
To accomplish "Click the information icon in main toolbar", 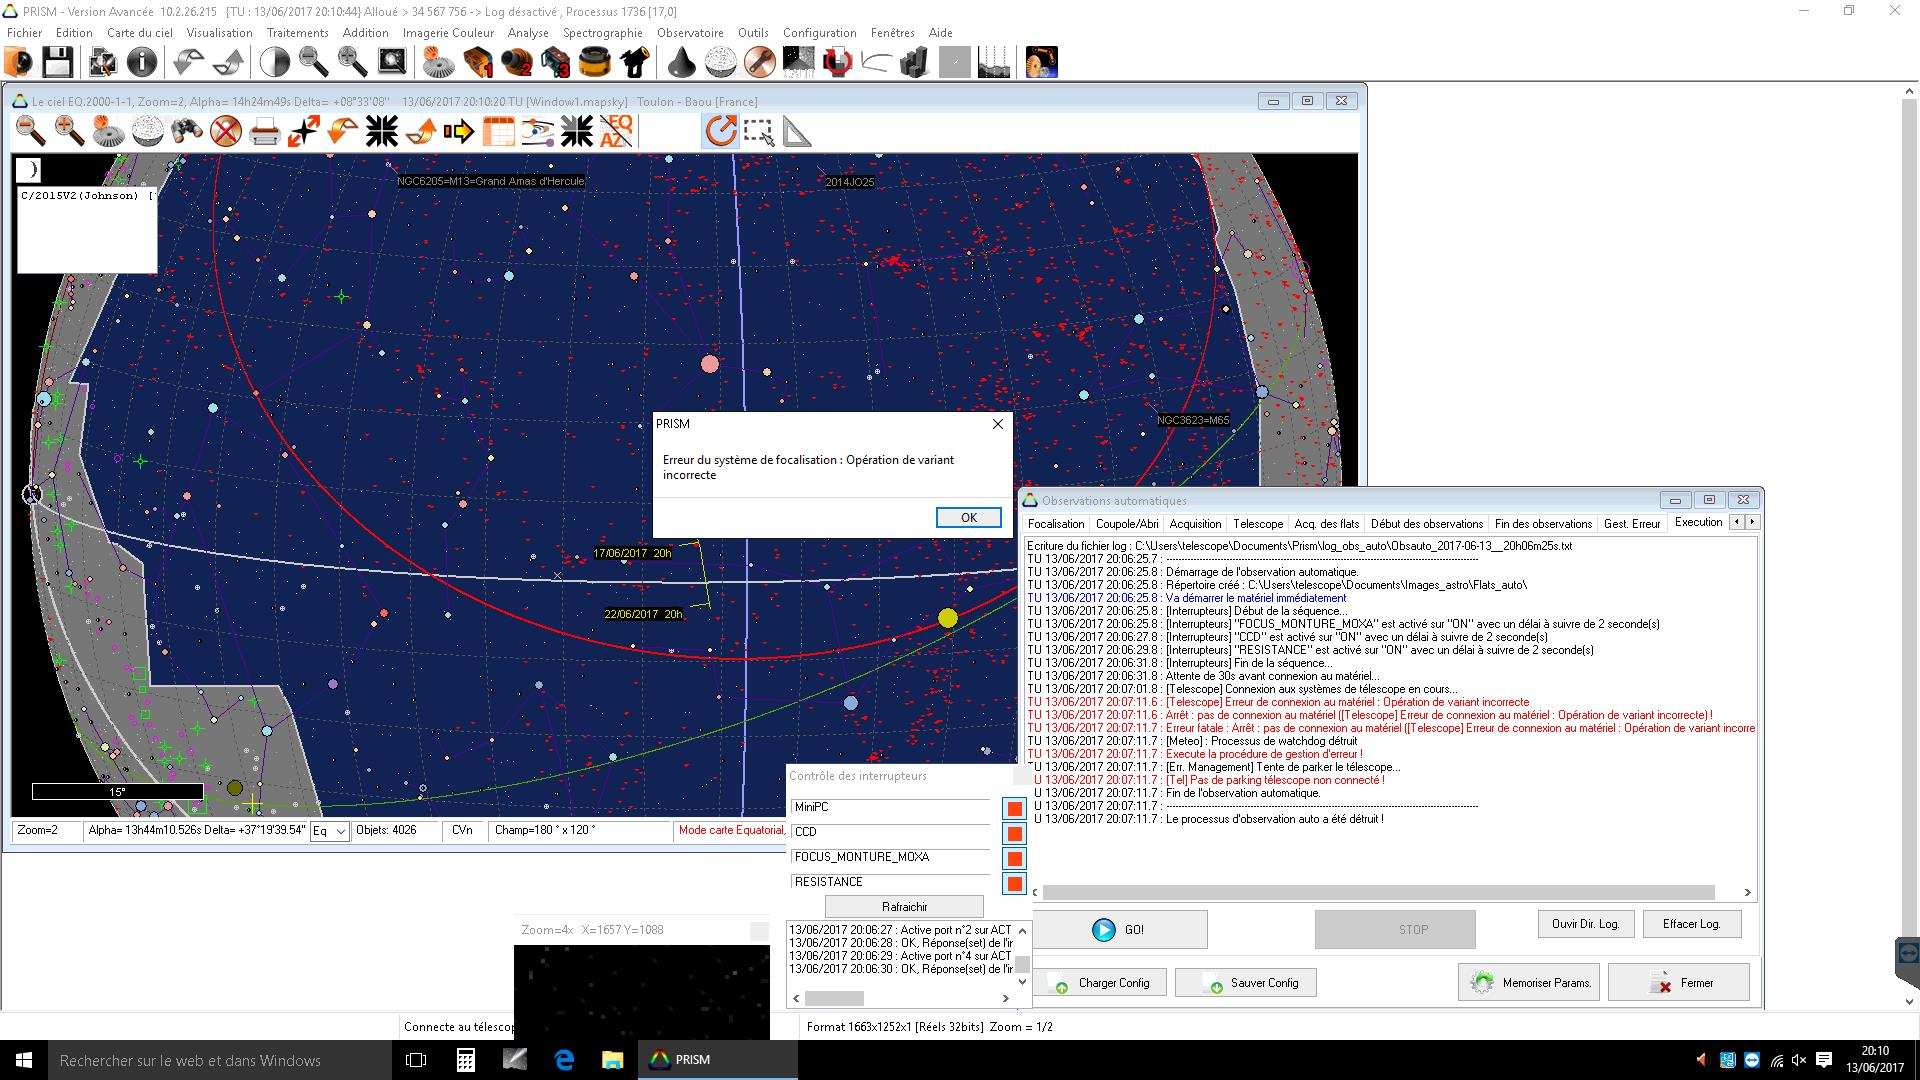I will (142, 62).
